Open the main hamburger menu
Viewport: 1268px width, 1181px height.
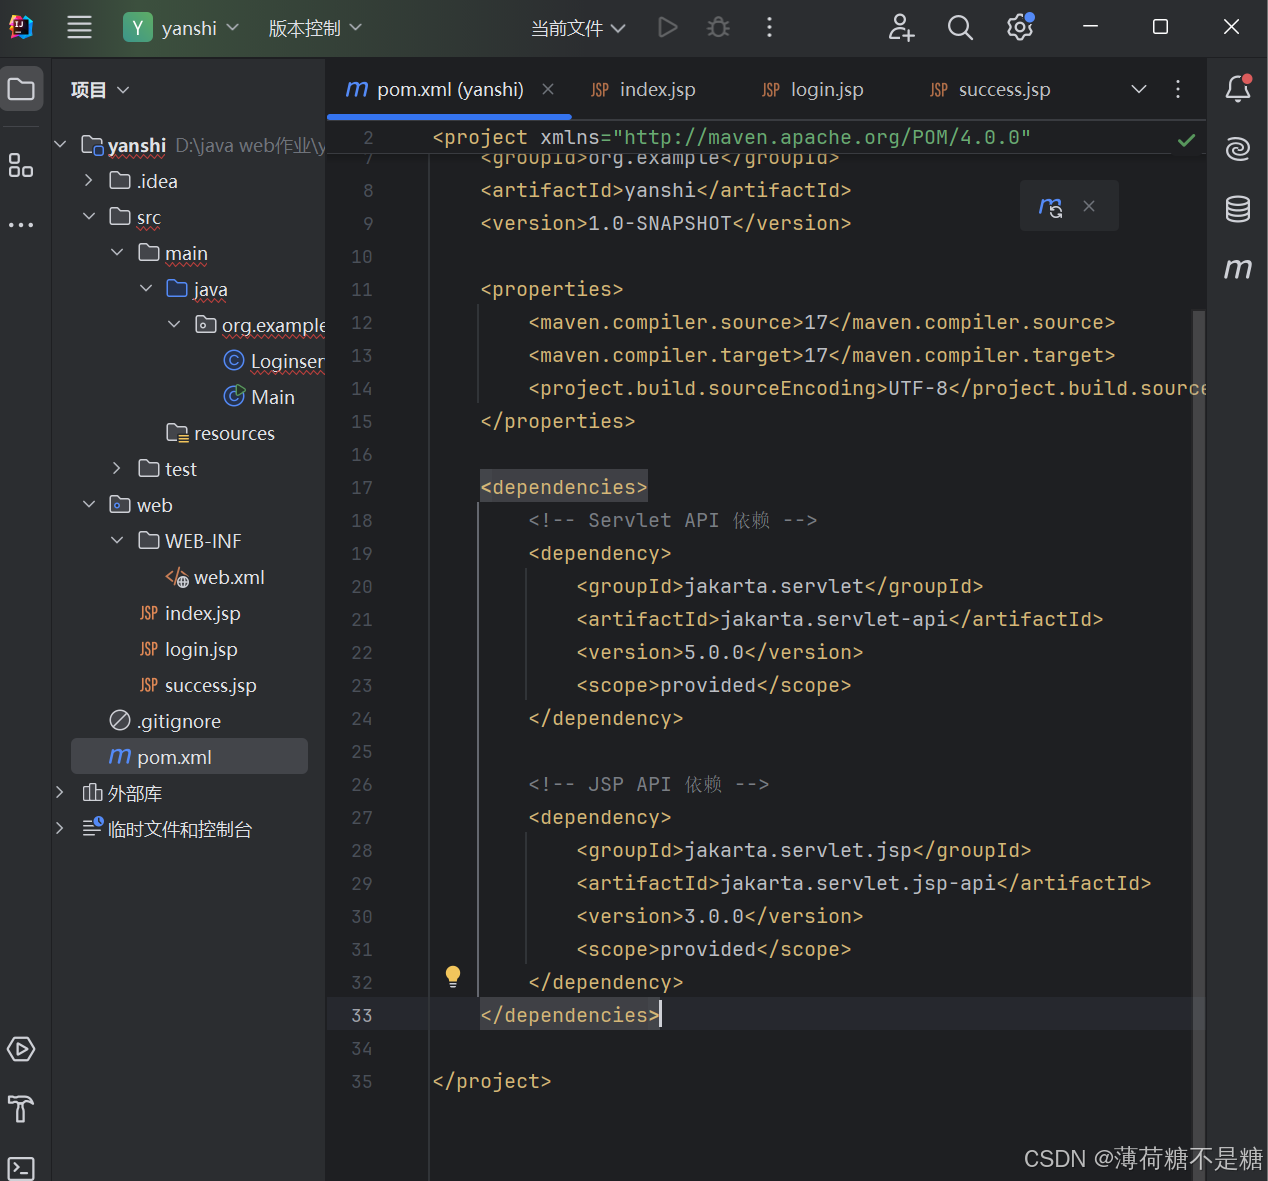click(x=79, y=28)
